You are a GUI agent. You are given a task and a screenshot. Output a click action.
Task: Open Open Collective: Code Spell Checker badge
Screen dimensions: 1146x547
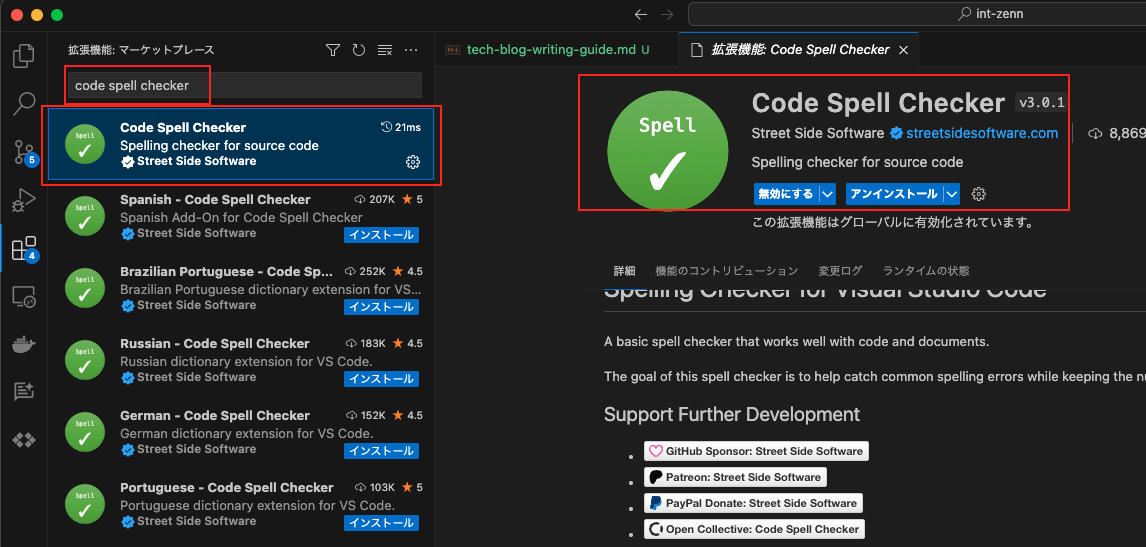754,529
